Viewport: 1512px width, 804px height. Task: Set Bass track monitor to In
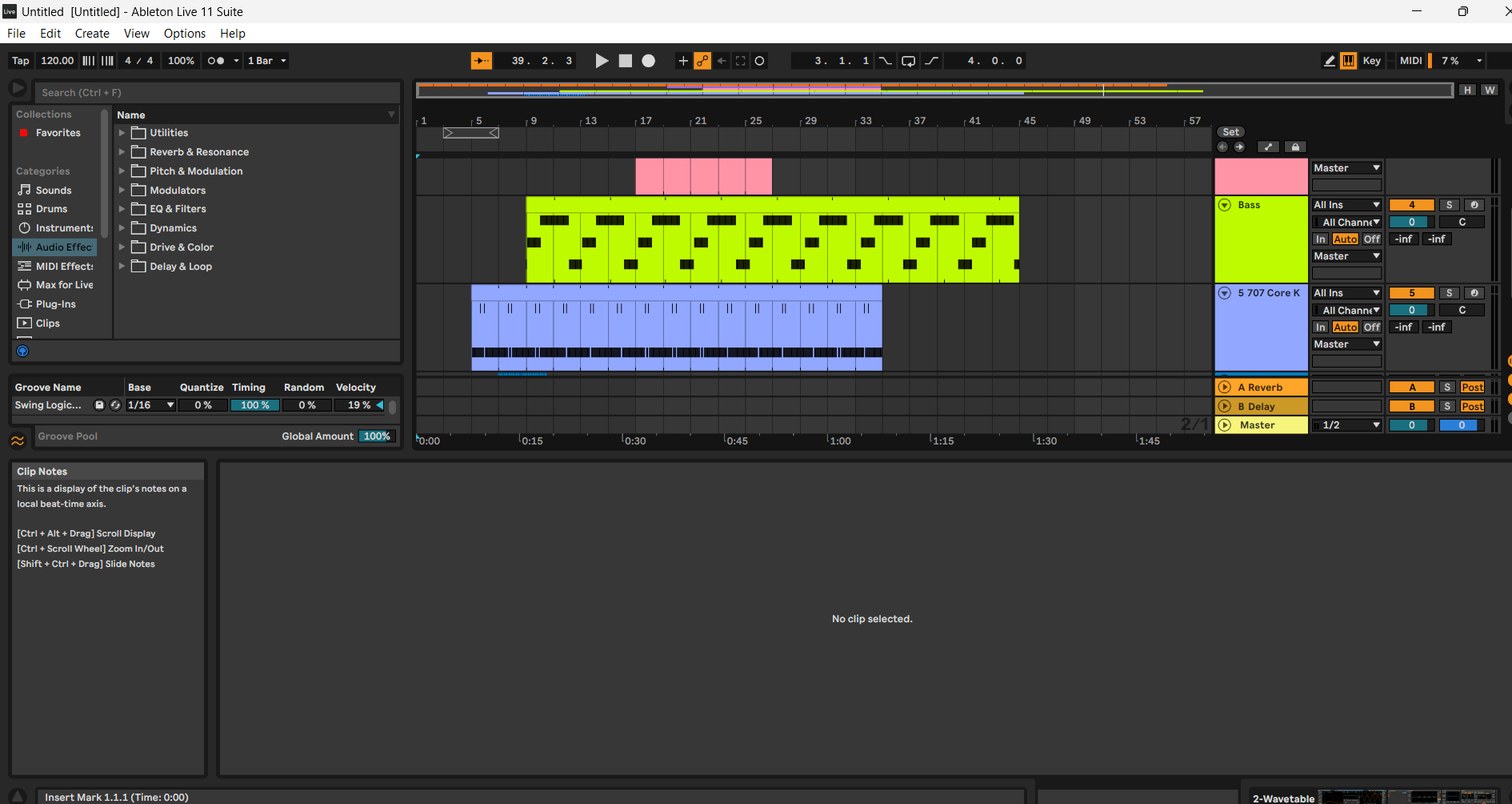(1320, 239)
